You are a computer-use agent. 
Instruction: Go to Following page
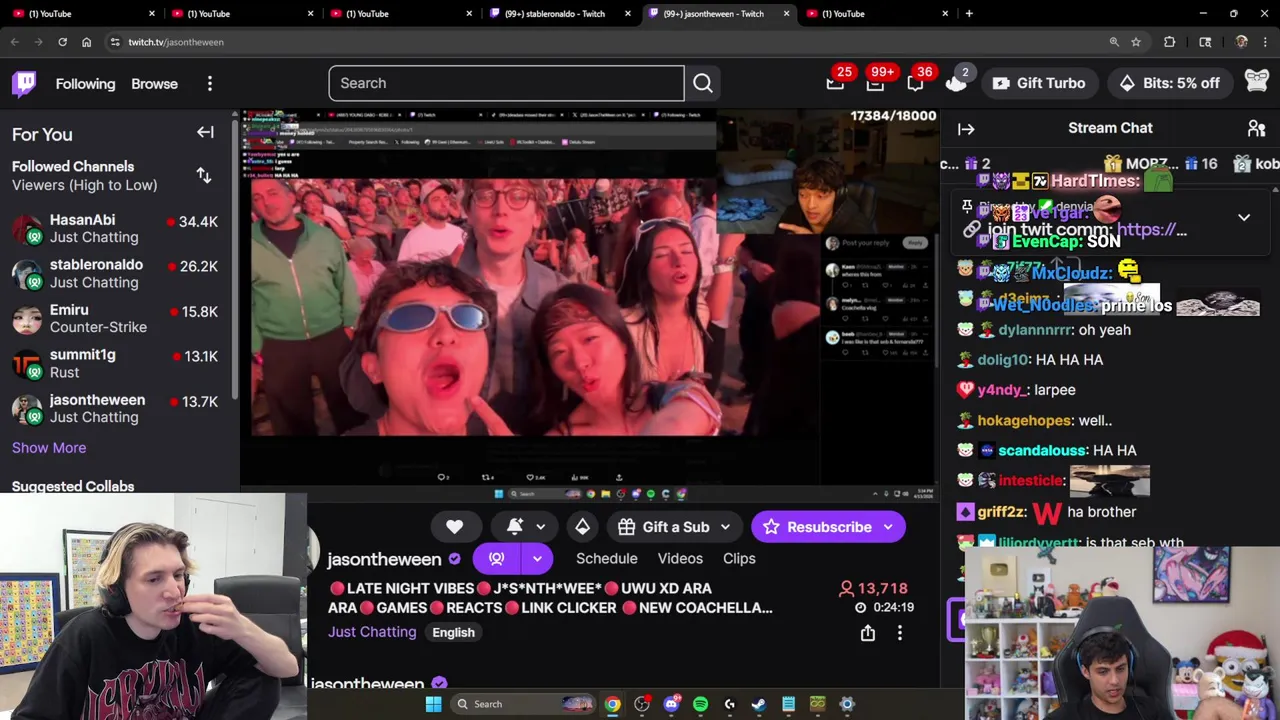click(x=85, y=84)
